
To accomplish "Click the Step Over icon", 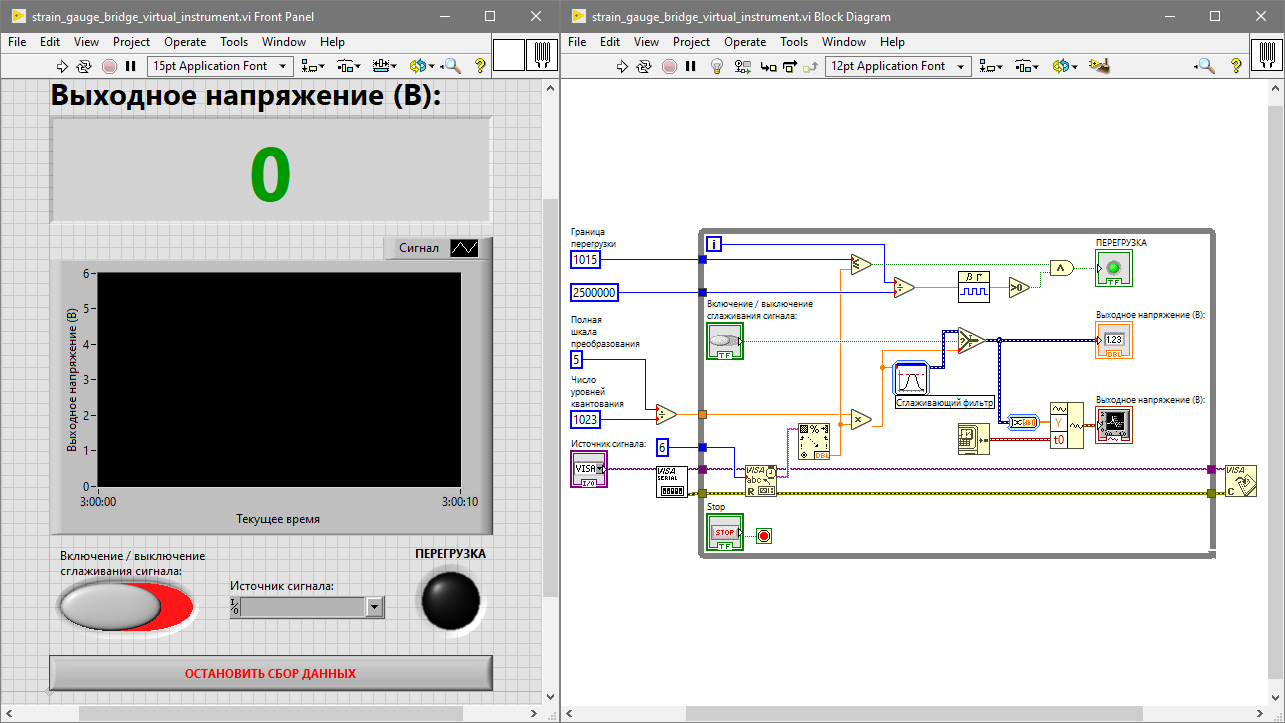I will click(x=790, y=66).
